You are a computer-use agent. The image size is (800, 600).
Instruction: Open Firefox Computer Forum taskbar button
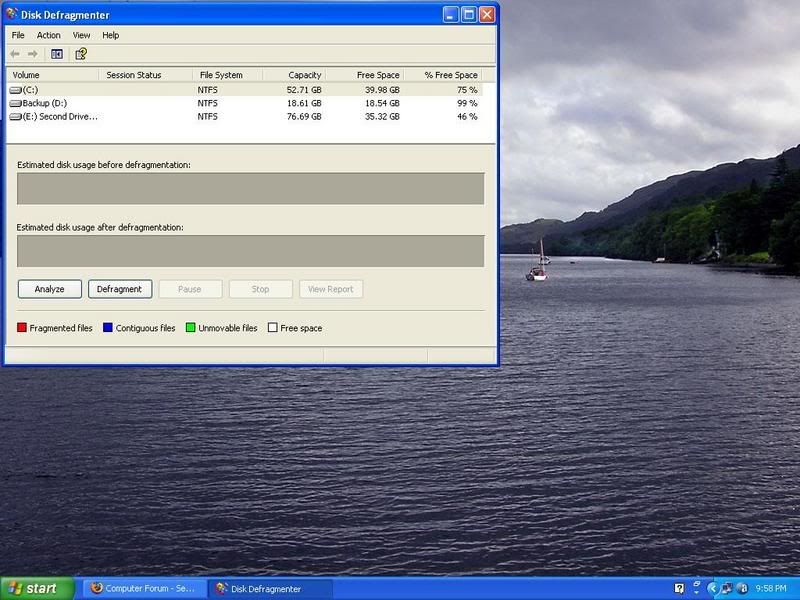coord(144,588)
